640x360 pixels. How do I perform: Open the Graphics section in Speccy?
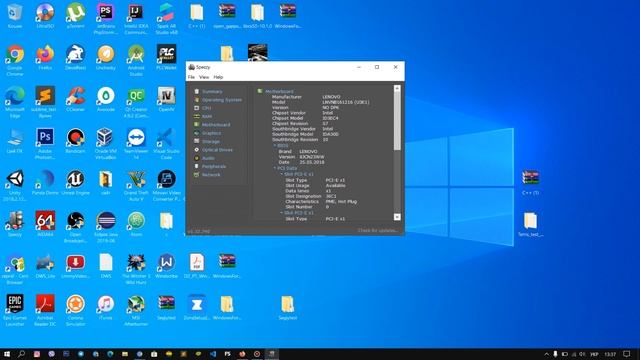tap(211, 133)
